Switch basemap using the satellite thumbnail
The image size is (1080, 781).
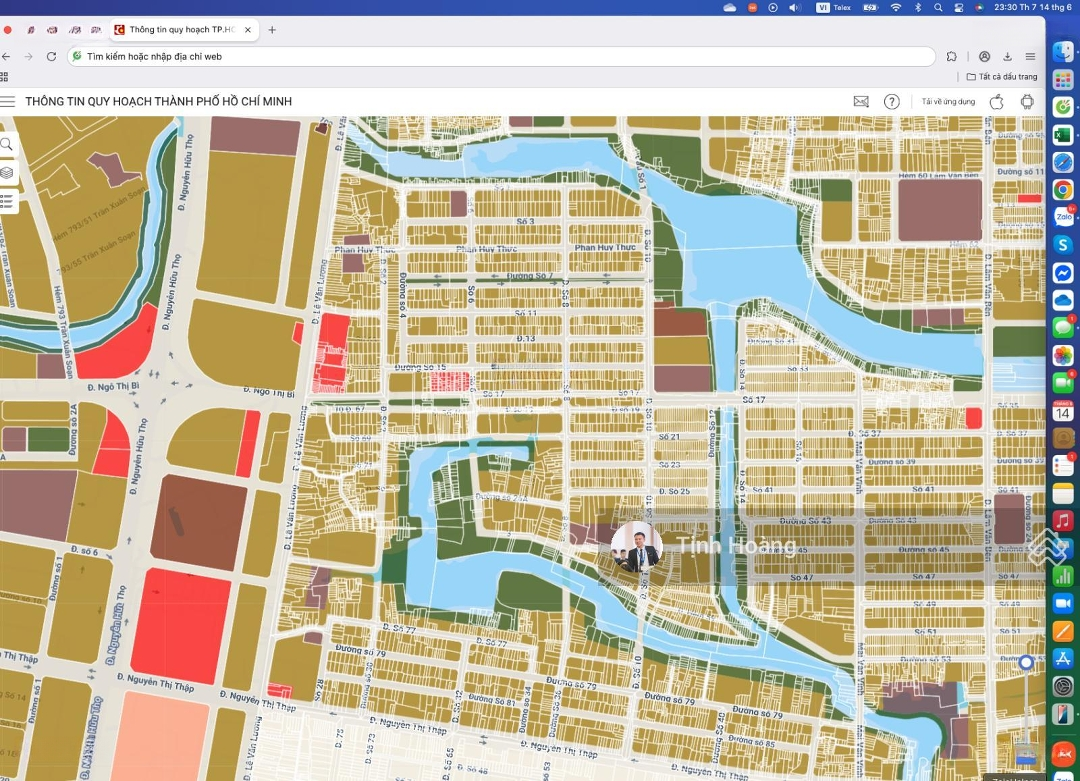coord(1026,755)
